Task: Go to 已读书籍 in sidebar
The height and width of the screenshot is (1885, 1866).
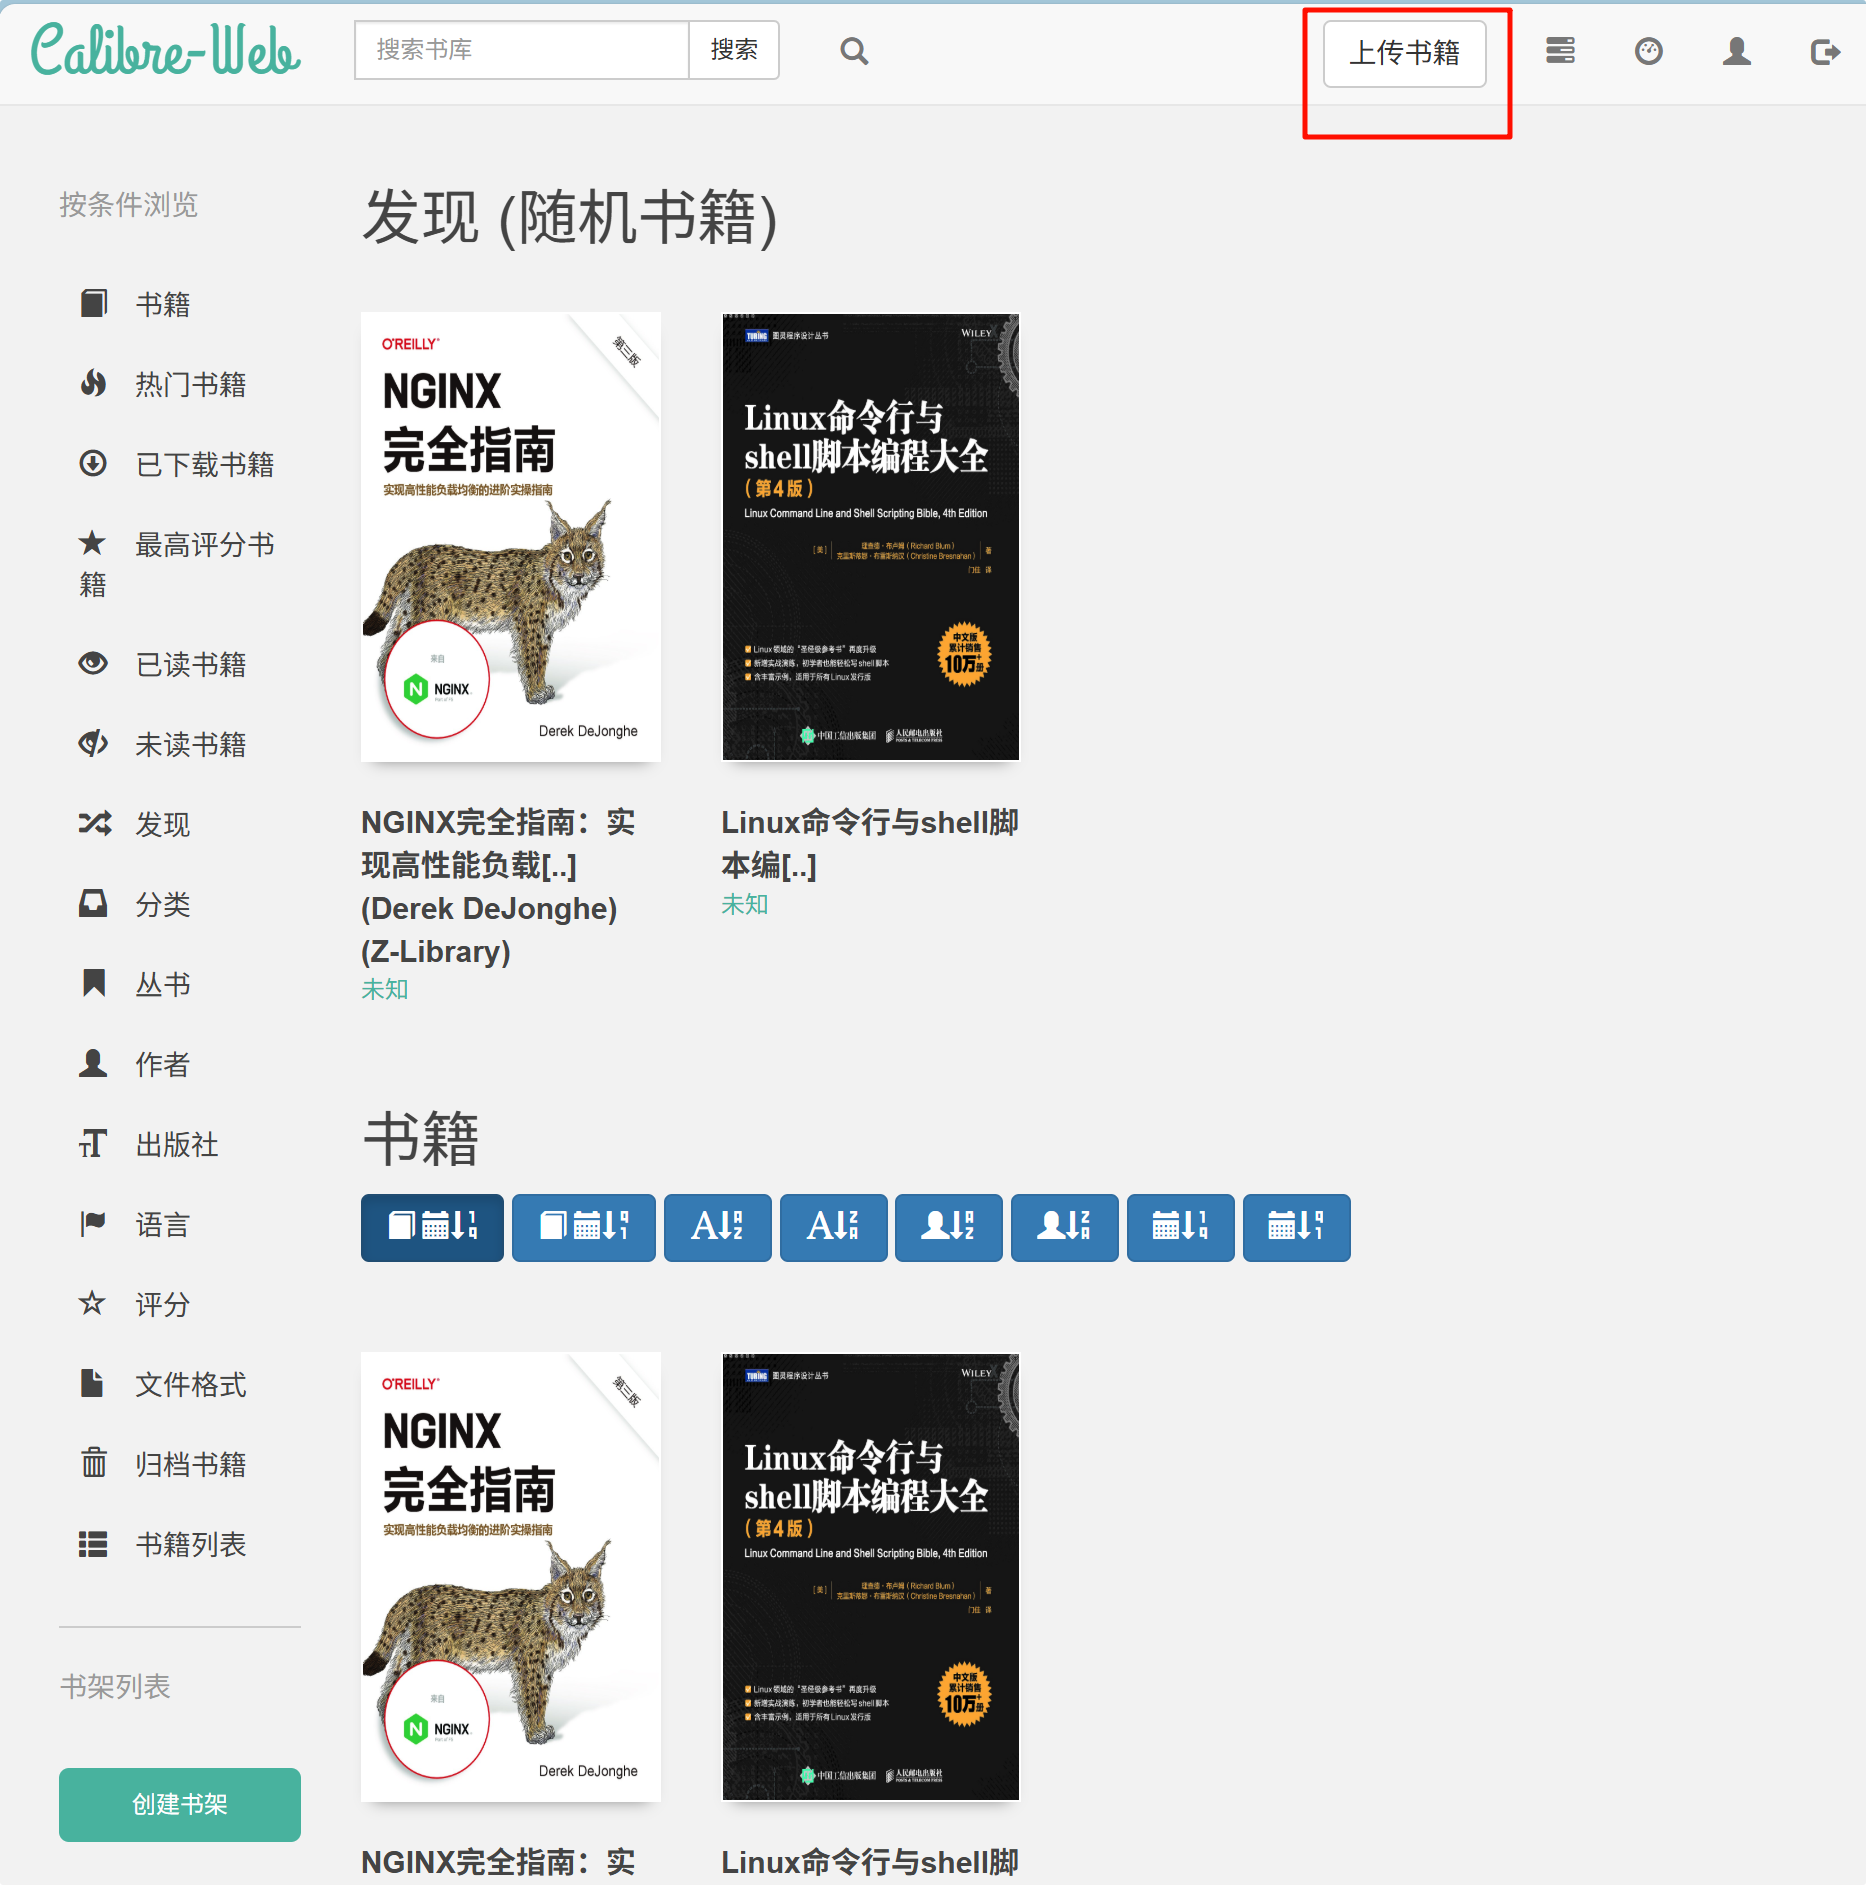Action: pos(190,665)
